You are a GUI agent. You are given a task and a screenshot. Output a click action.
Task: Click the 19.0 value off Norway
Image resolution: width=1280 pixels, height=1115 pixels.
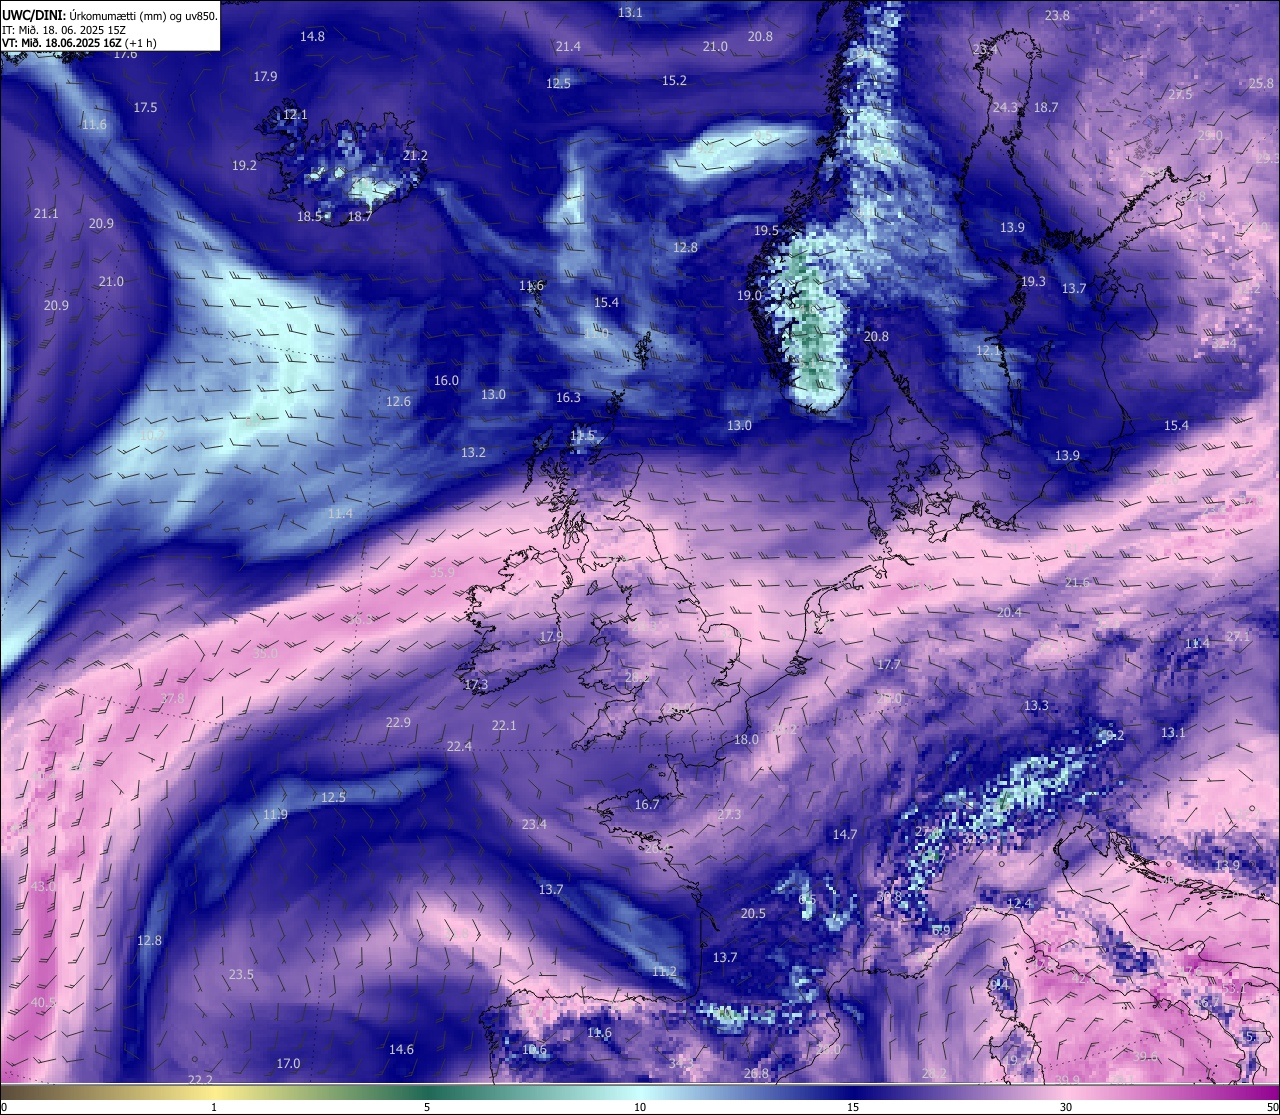coord(749,296)
